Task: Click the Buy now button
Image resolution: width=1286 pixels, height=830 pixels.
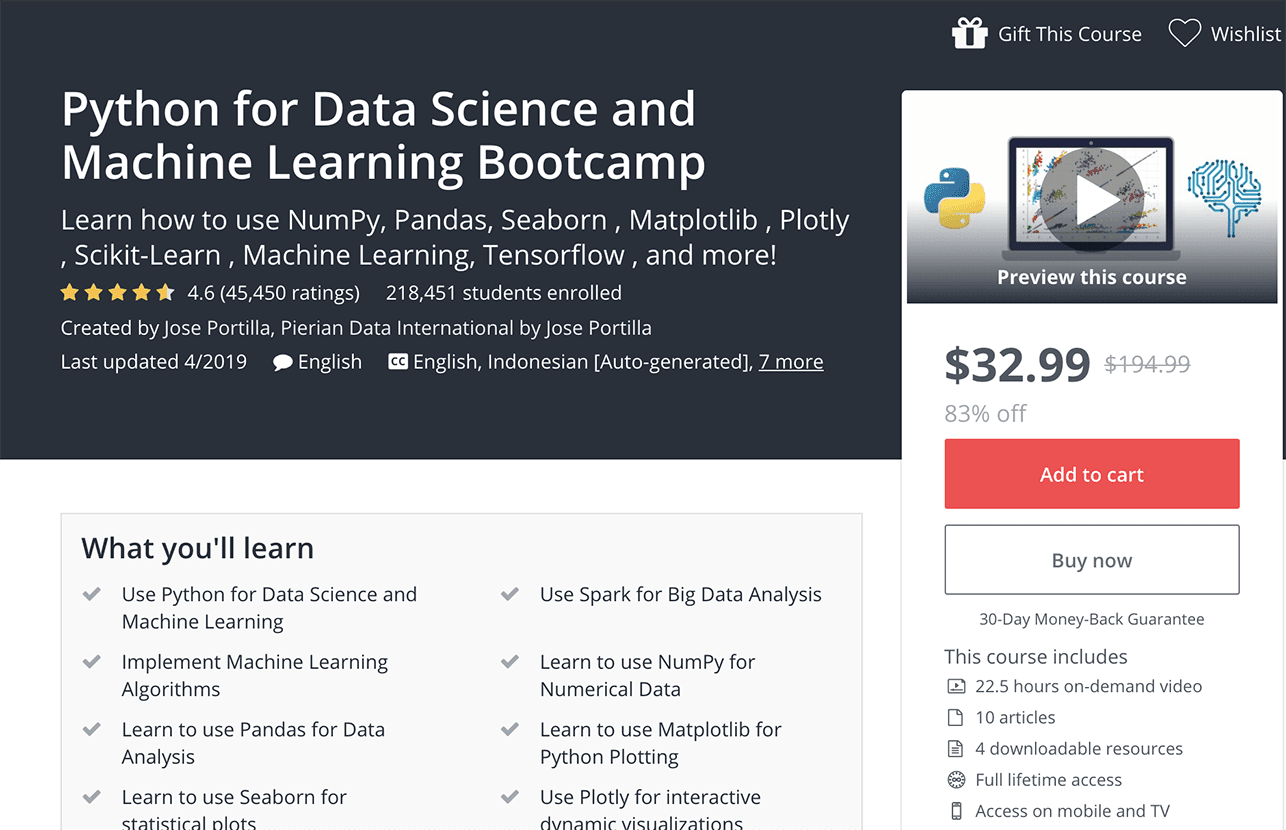Action: click(x=1092, y=560)
